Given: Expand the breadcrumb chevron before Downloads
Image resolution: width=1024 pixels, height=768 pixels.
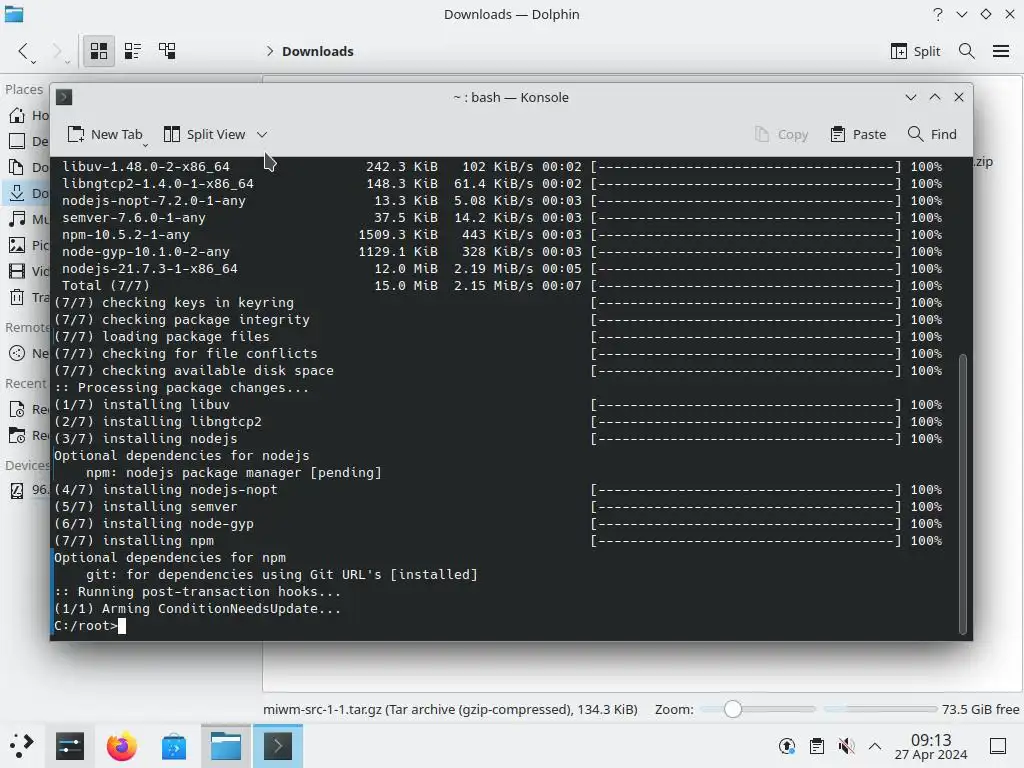Looking at the screenshot, I should tap(269, 52).
